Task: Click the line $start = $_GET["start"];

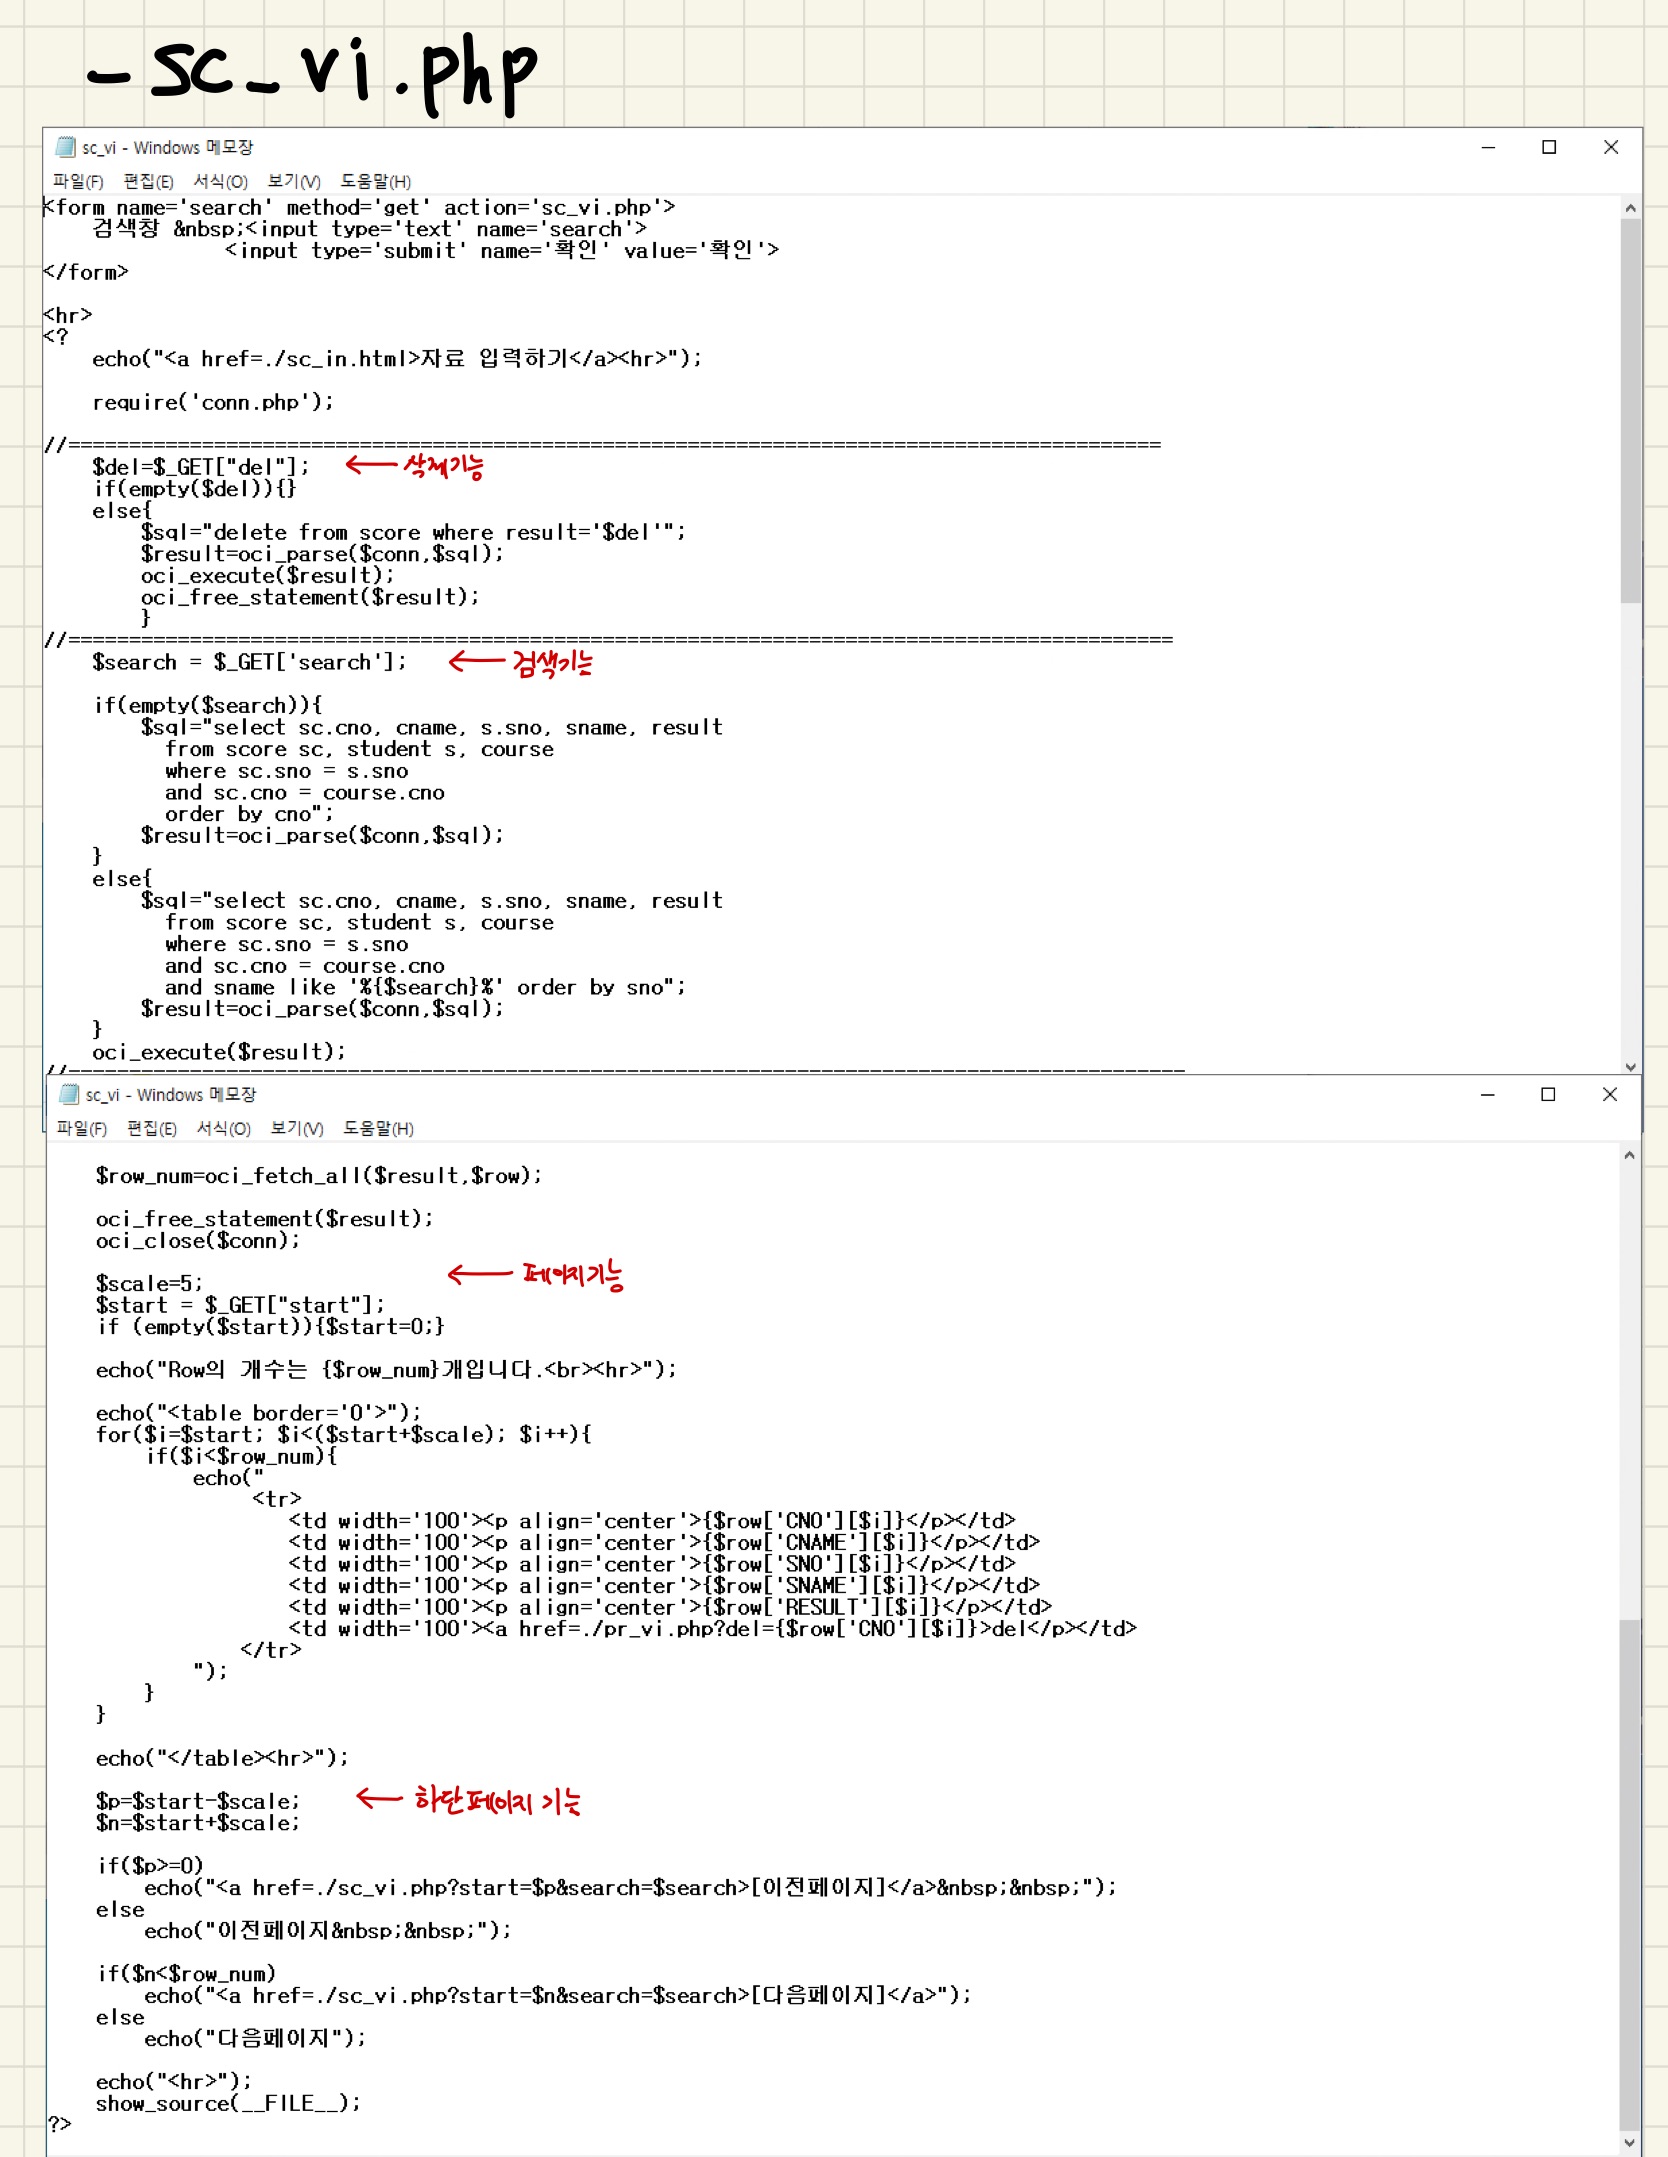Action: [240, 1305]
